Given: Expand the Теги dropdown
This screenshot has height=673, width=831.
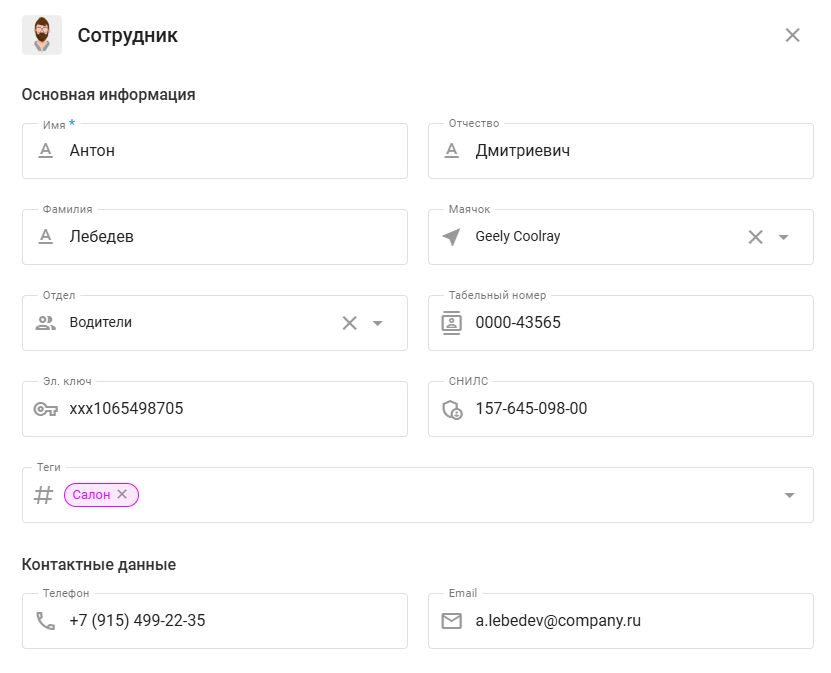Looking at the screenshot, I should click(x=789, y=495).
